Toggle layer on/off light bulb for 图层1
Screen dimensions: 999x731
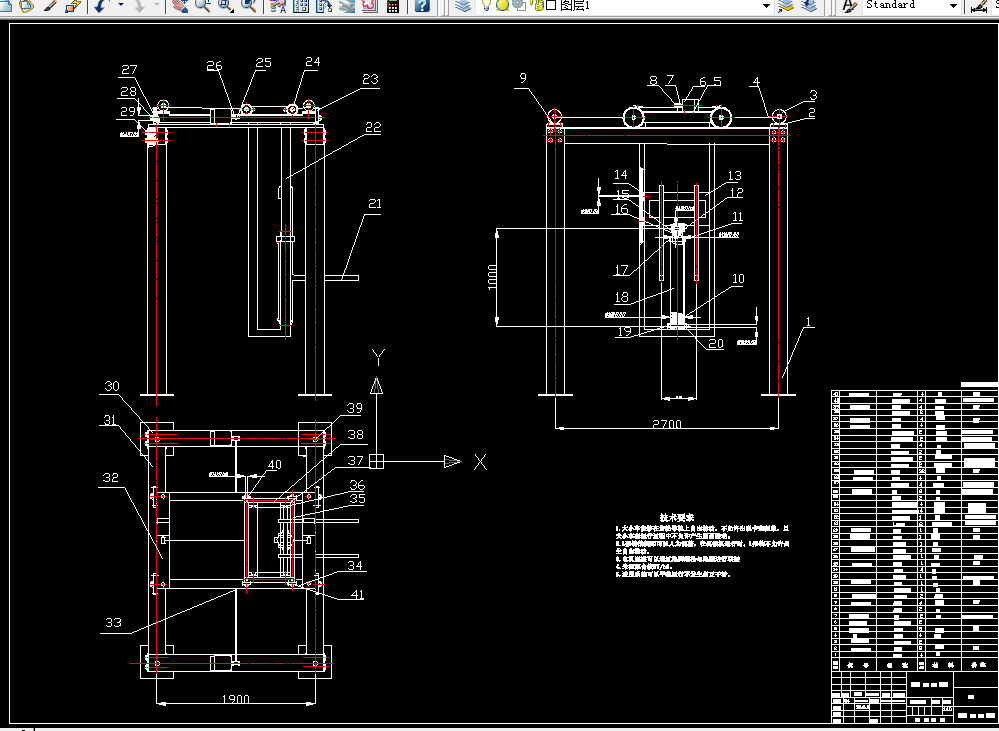(487, 5)
